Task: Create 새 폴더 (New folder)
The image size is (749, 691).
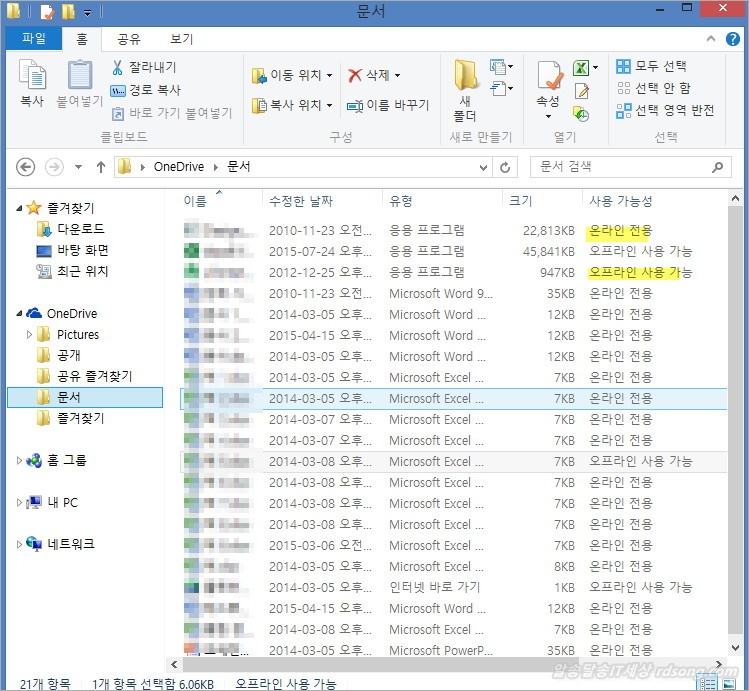Action: click(465, 90)
